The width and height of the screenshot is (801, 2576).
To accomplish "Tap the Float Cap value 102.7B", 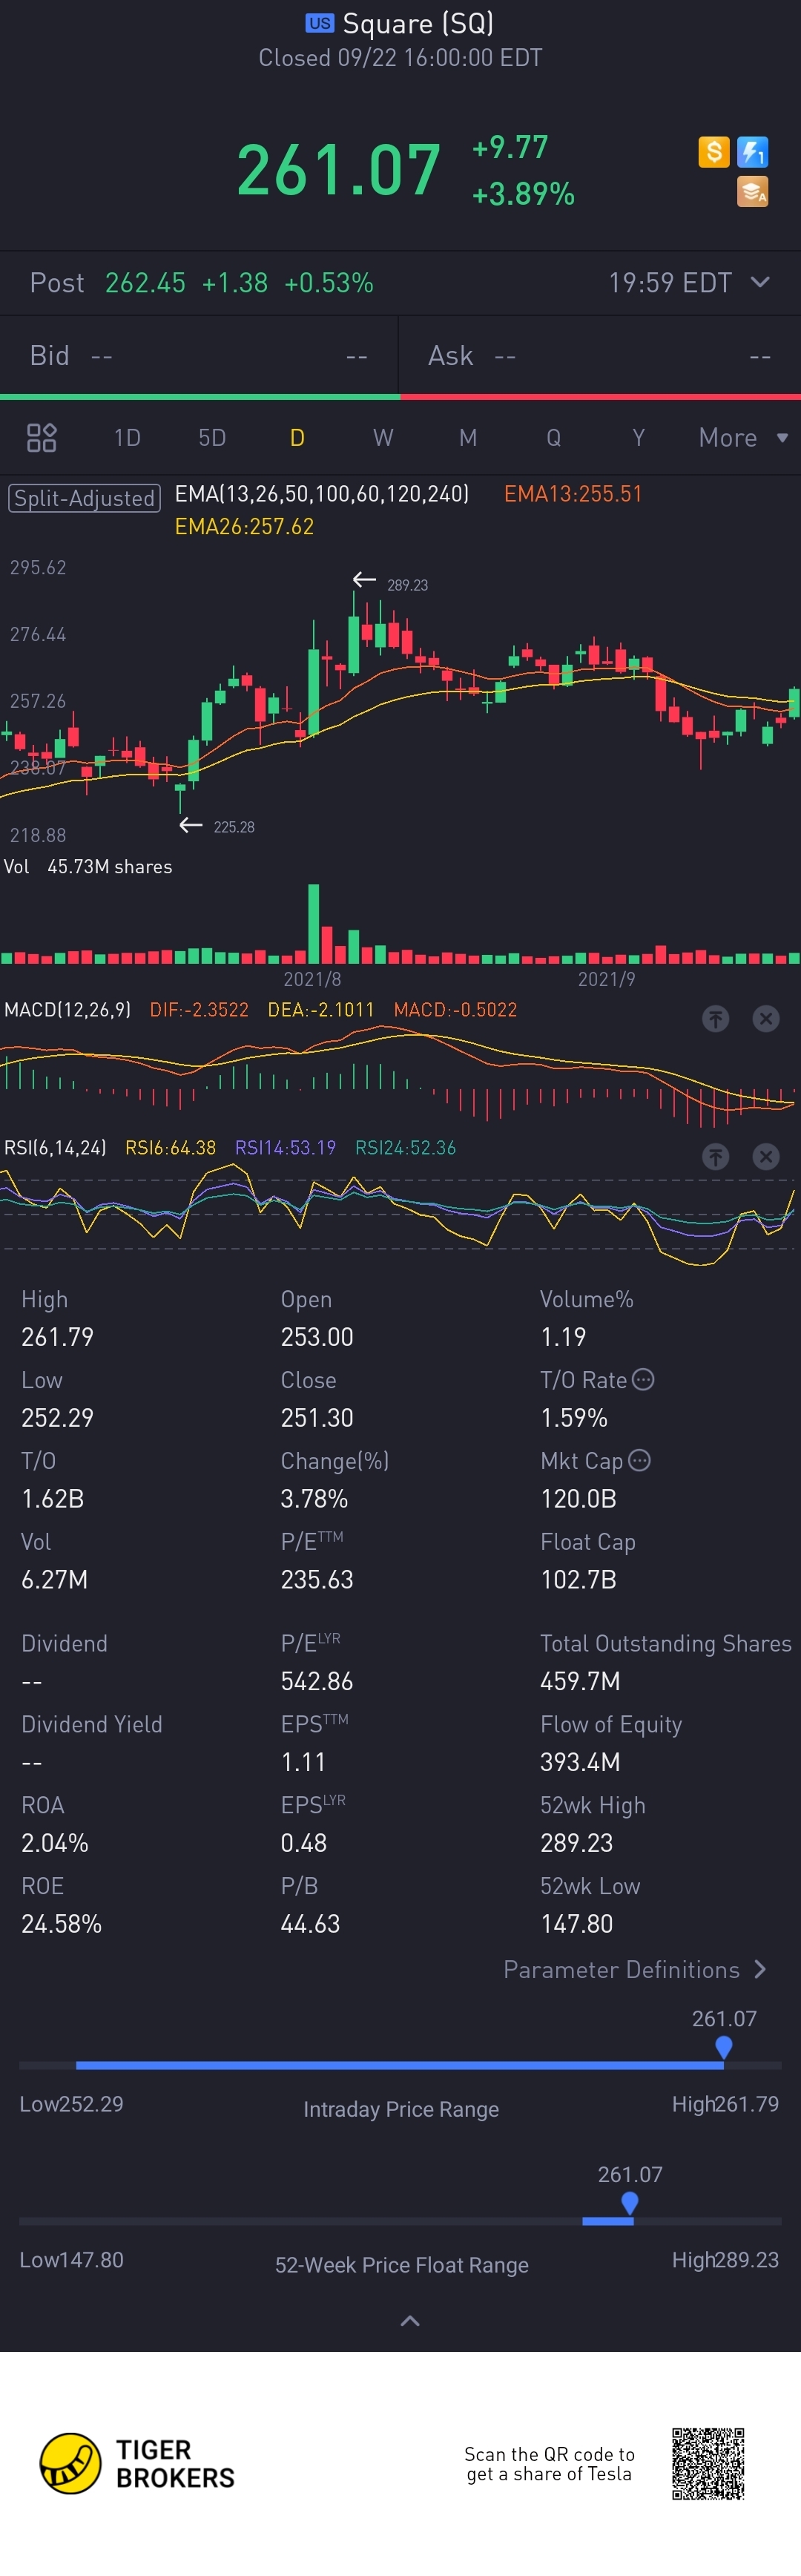I will coord(578,1580).
